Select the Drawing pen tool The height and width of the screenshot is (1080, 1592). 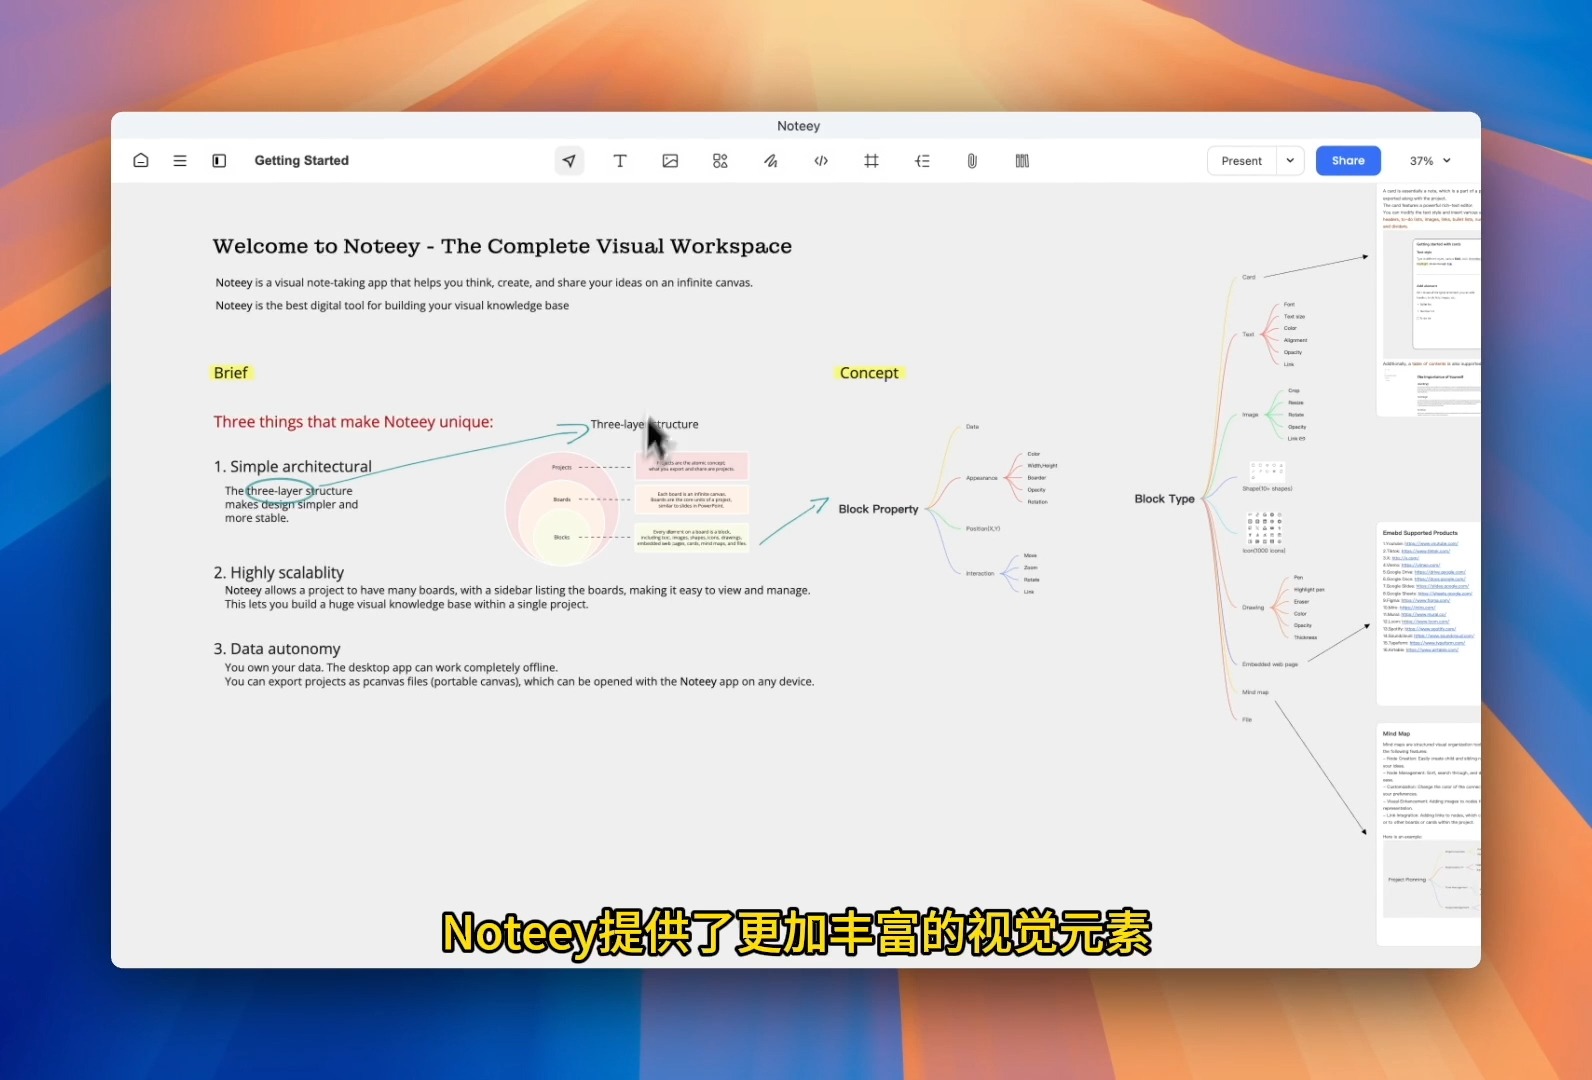[771, 160]
